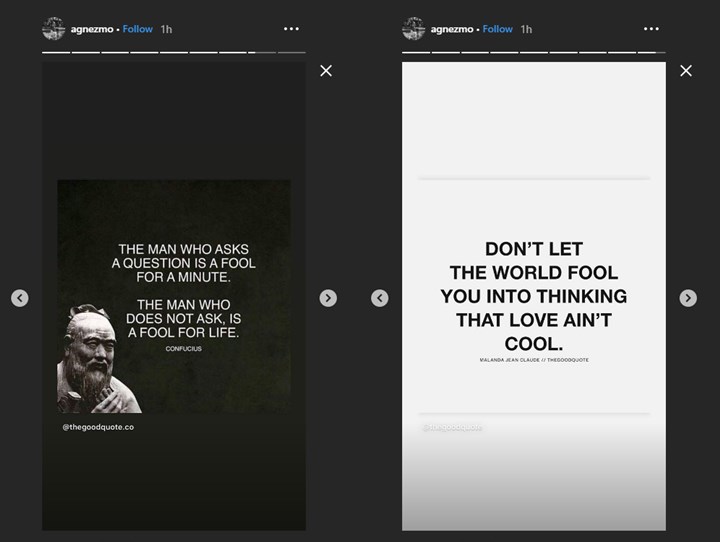Click the CONFUCIUS attribution text
This screenshot has height=542, width=720.
[x=184, y=349]
